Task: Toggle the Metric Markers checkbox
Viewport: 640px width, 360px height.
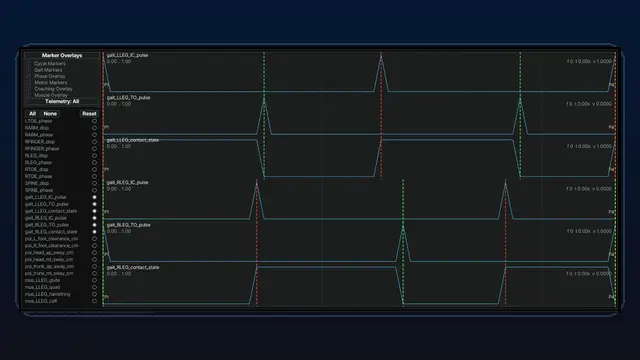Action: pyautogui.click(x=29, y=82)
